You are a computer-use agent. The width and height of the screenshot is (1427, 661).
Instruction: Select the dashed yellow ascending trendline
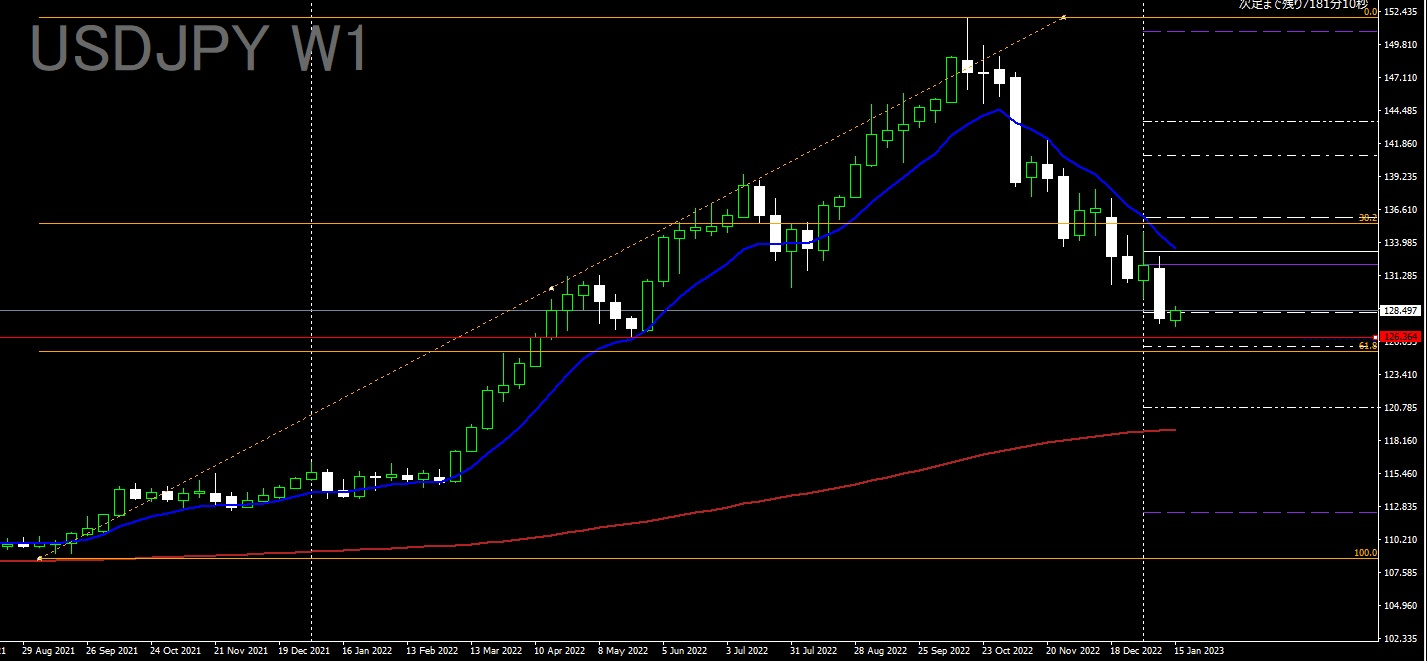[x=550, y=288]
